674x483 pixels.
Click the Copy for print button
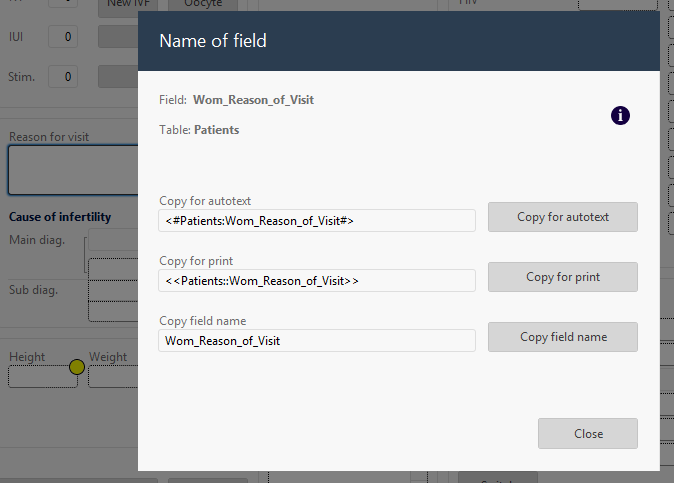(x=563, y=277)
